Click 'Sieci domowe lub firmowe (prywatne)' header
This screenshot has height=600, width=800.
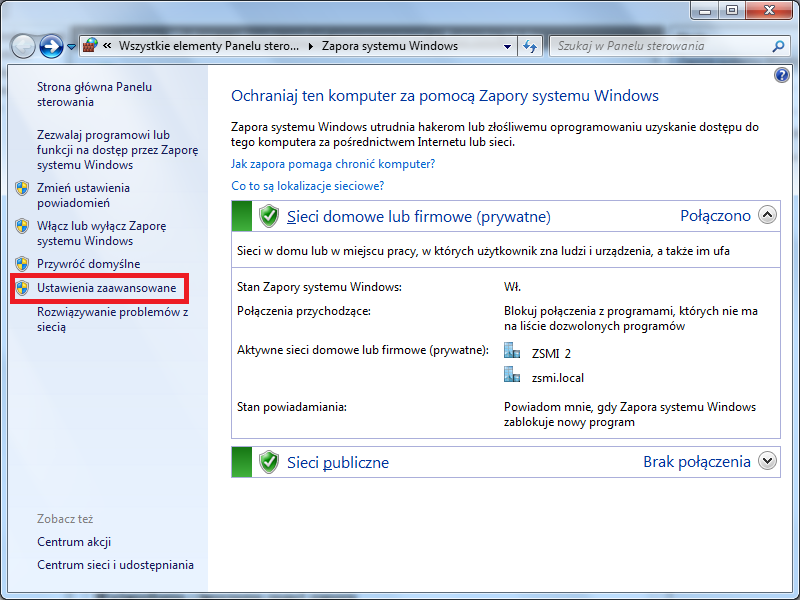(419, 217)
